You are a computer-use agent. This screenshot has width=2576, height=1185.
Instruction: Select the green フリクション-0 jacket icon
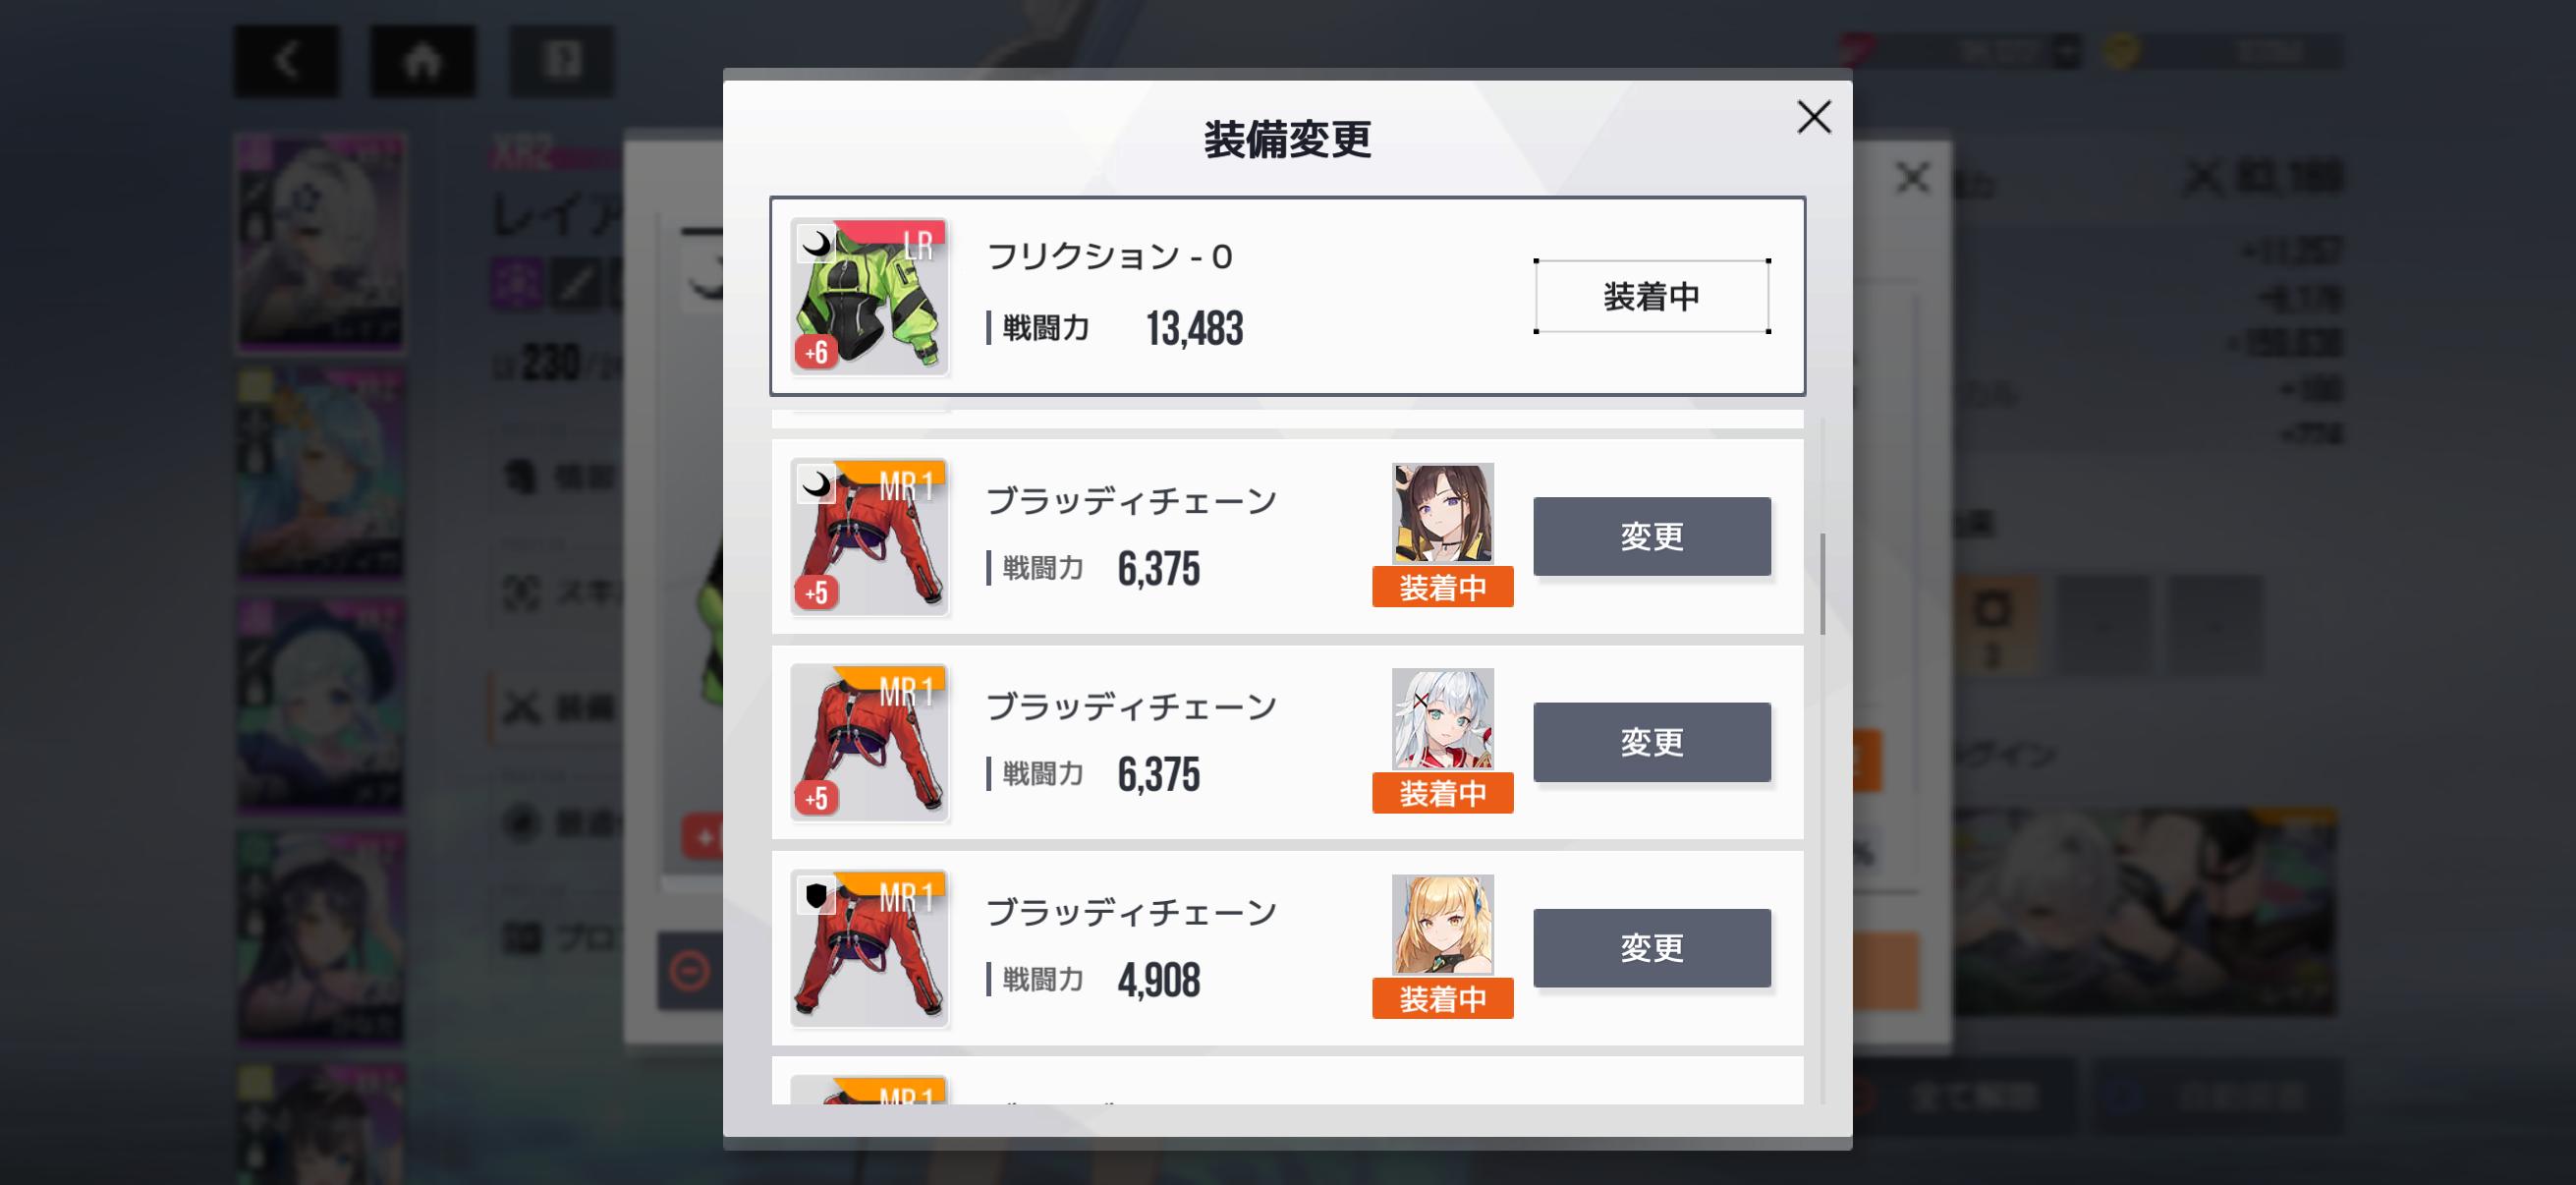pos(869,296)
